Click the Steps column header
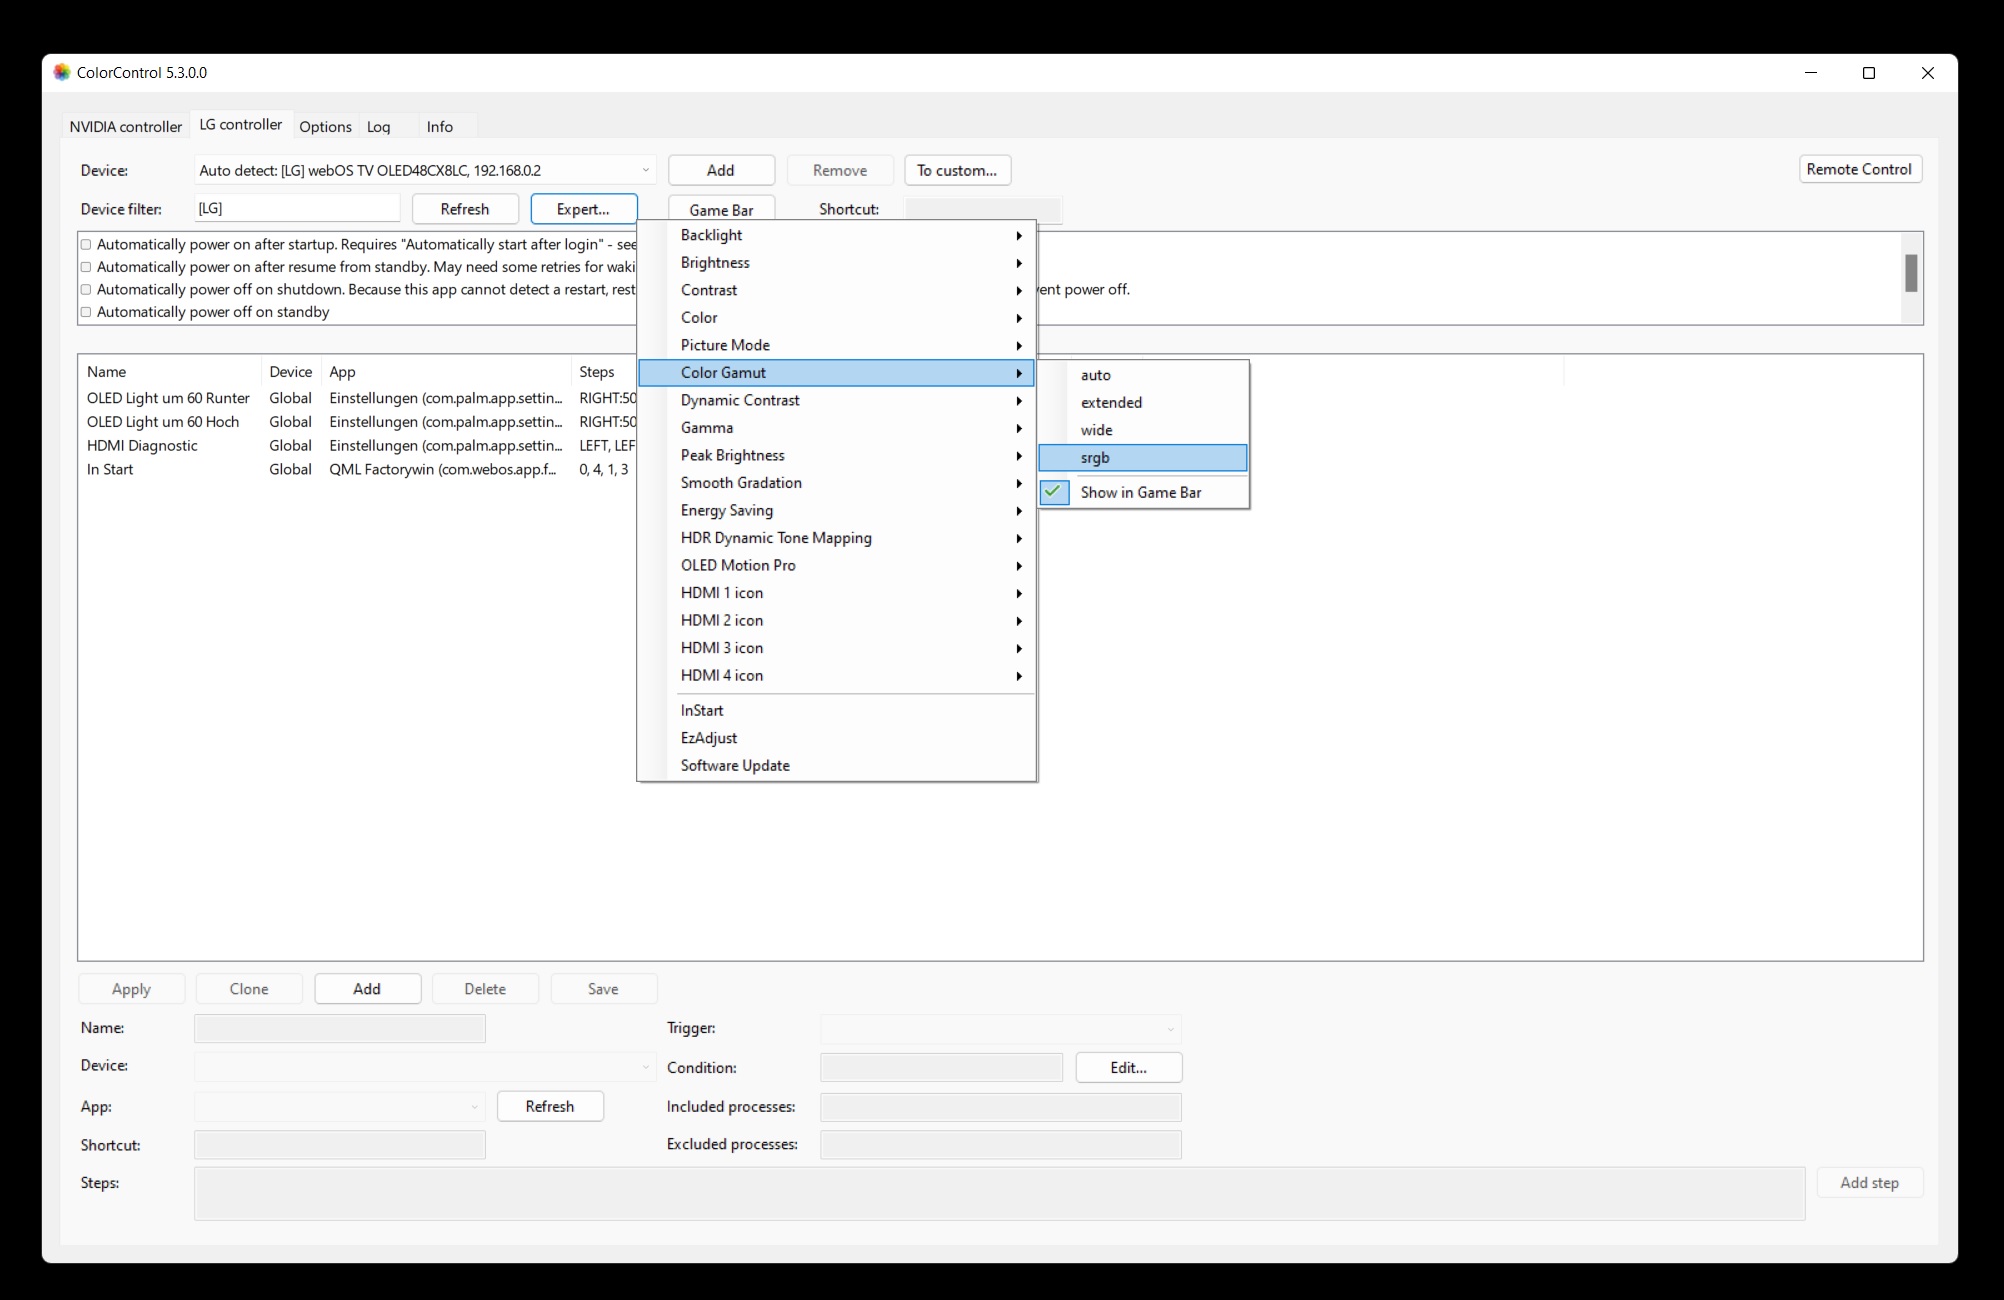This screenshot has width=2004, height=1300. click(604, 371)
